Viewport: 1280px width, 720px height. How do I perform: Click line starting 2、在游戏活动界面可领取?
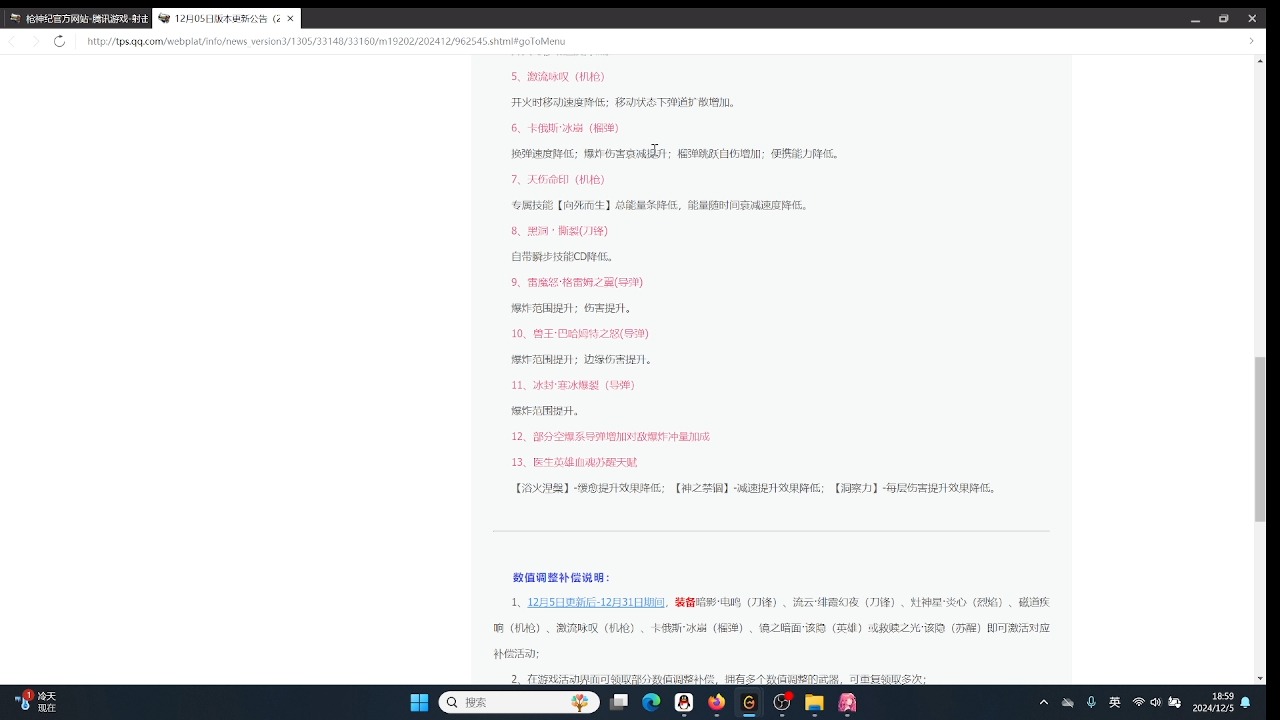pyautogui.click(x=718, y=679)
